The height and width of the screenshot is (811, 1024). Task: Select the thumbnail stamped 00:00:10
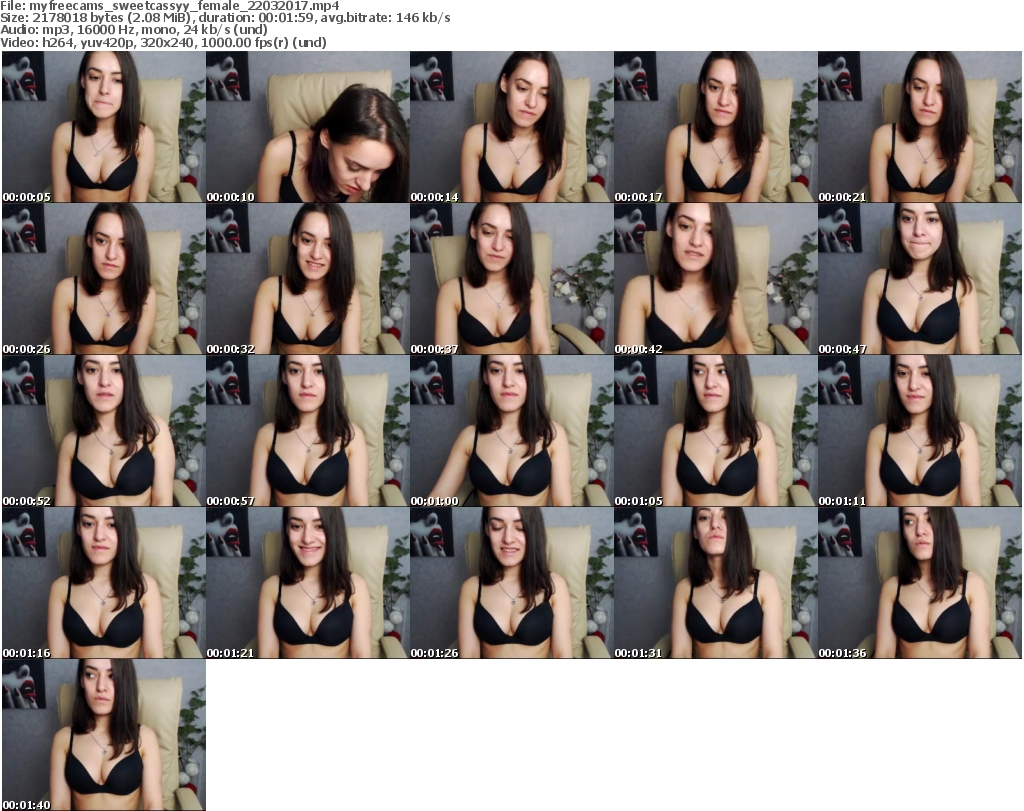308,127
